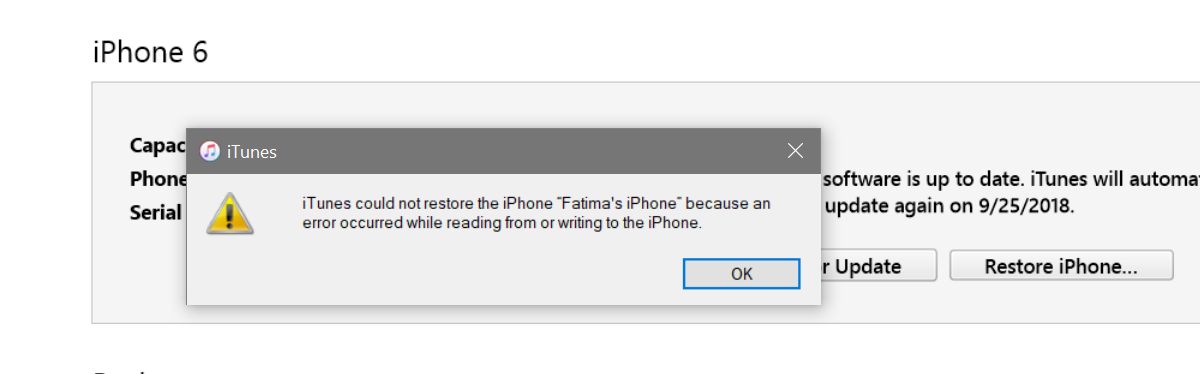The image size is (1200, 374).
Task: Click the yellow warning triangle icon
Action: (229, 213)
